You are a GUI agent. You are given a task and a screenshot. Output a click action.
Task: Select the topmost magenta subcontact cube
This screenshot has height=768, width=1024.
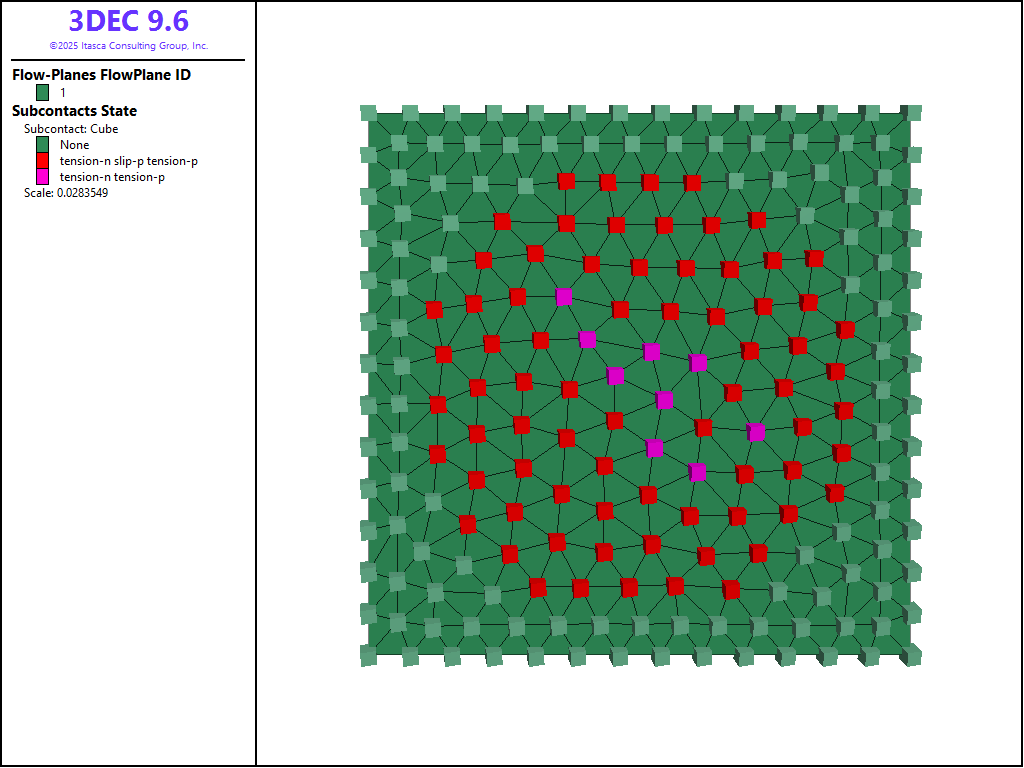(564, 296)
